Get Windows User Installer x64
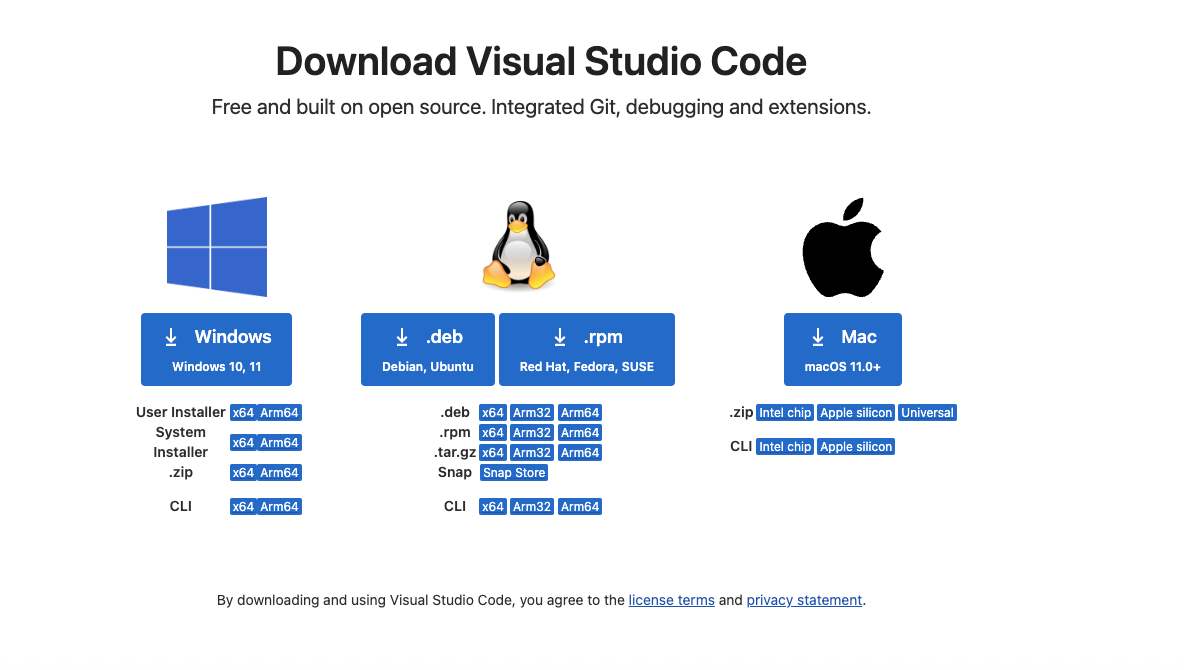 coord(243,412)
